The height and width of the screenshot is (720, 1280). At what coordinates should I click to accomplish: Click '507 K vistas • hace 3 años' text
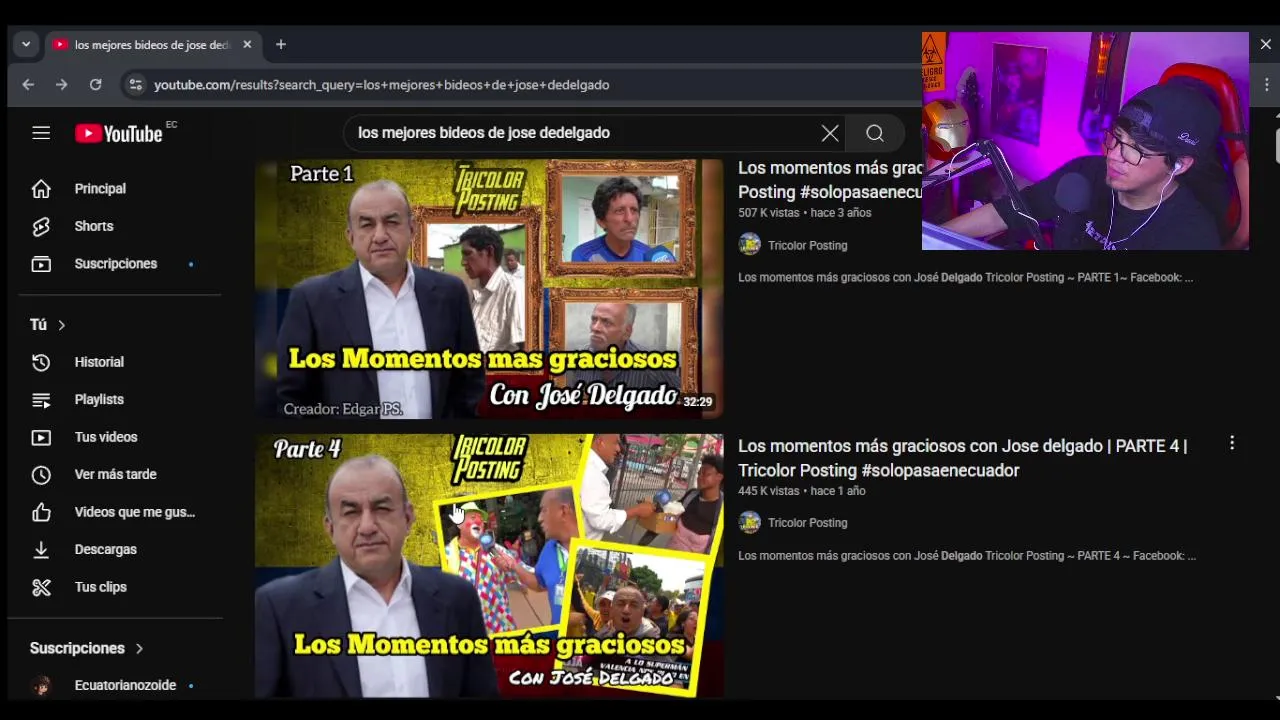click(804, 213)
